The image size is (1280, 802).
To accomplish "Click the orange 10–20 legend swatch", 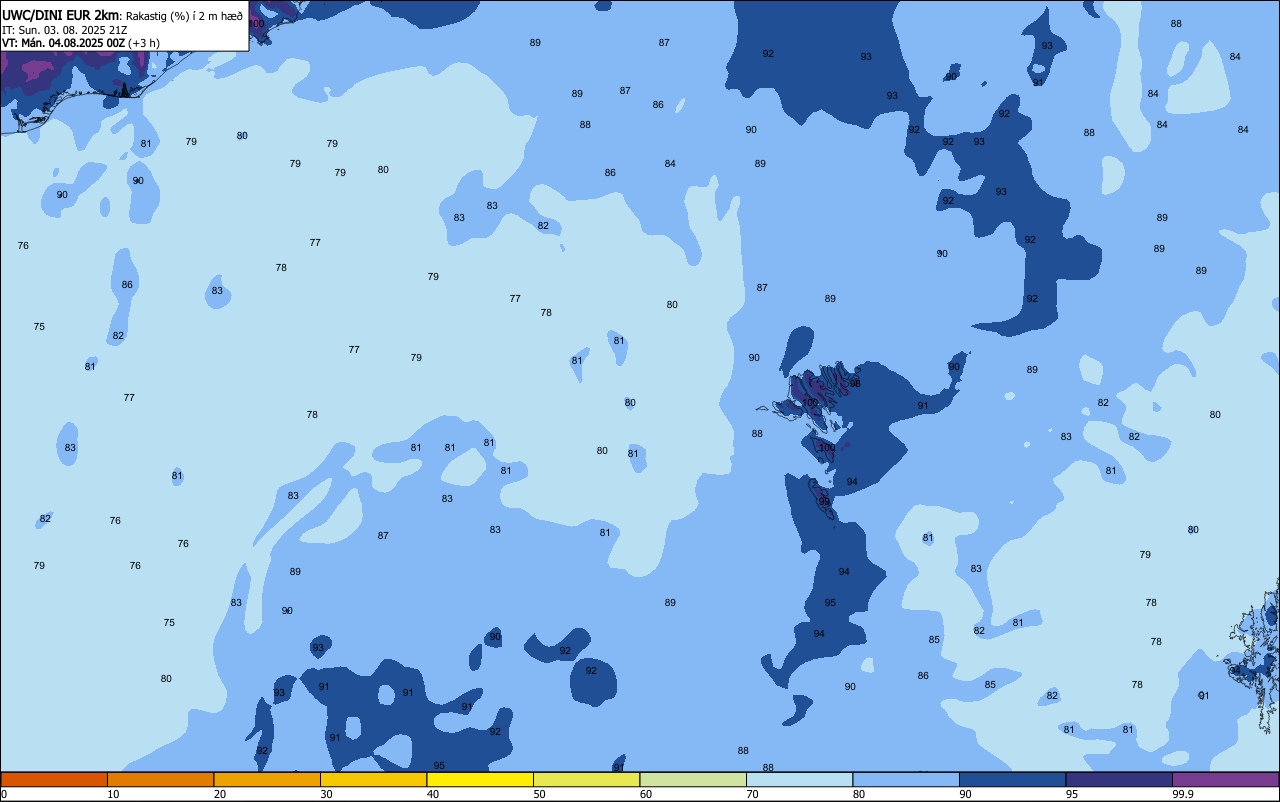I will tap(160, 779).
